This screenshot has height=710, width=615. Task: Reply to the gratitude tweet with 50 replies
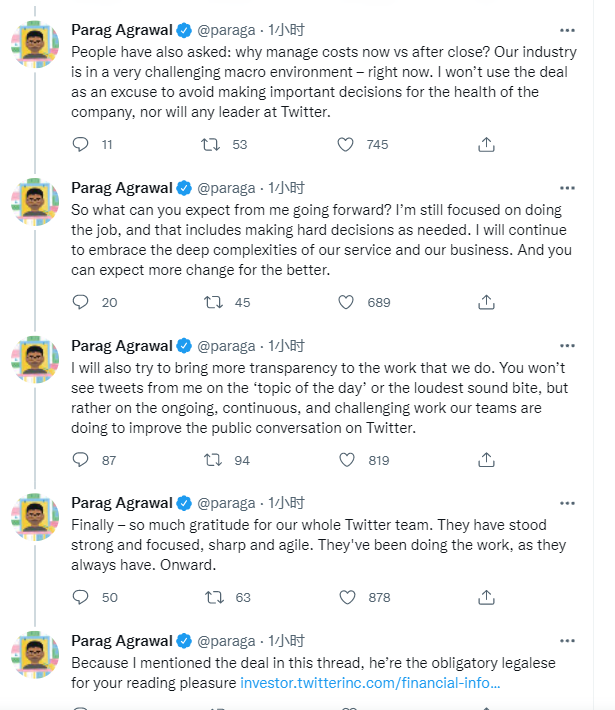(x=82, y=597)
